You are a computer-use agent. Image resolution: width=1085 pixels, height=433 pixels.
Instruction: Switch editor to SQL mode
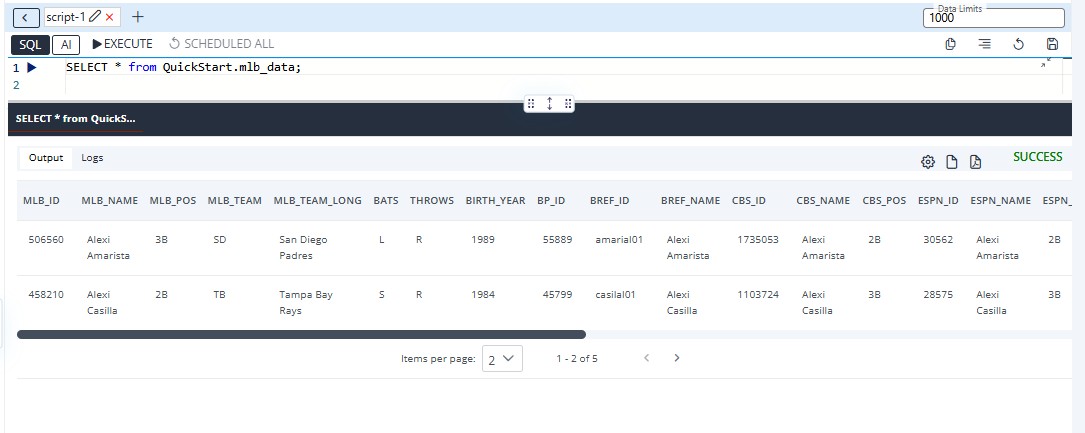tap(30, 44)
